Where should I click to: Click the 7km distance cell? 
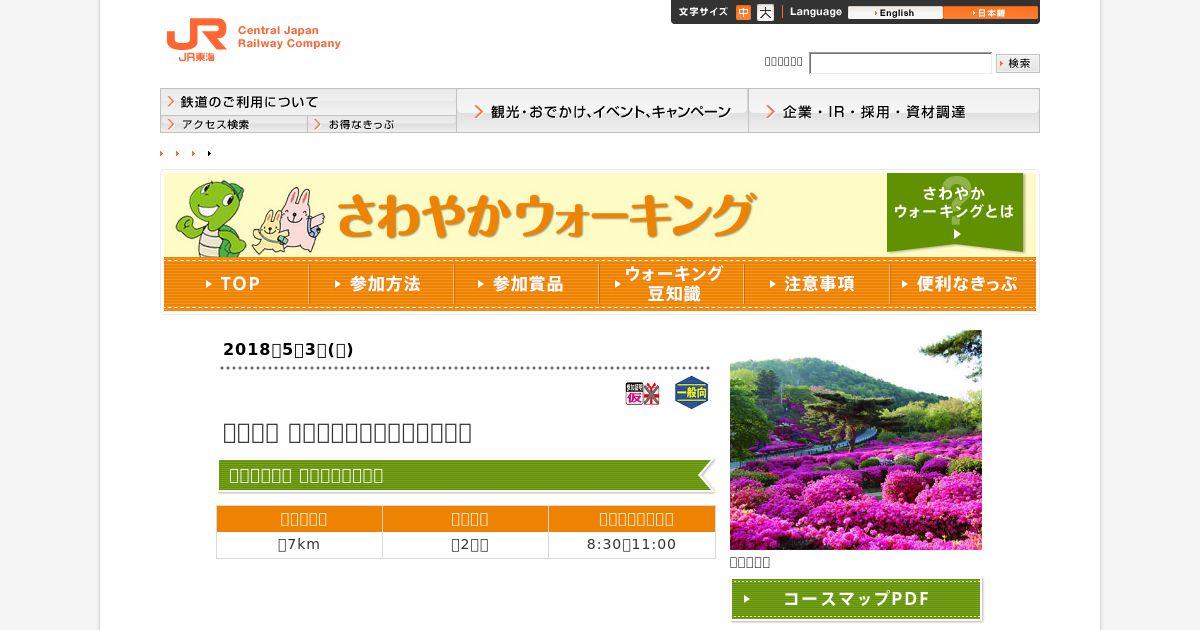click(299, 545)
